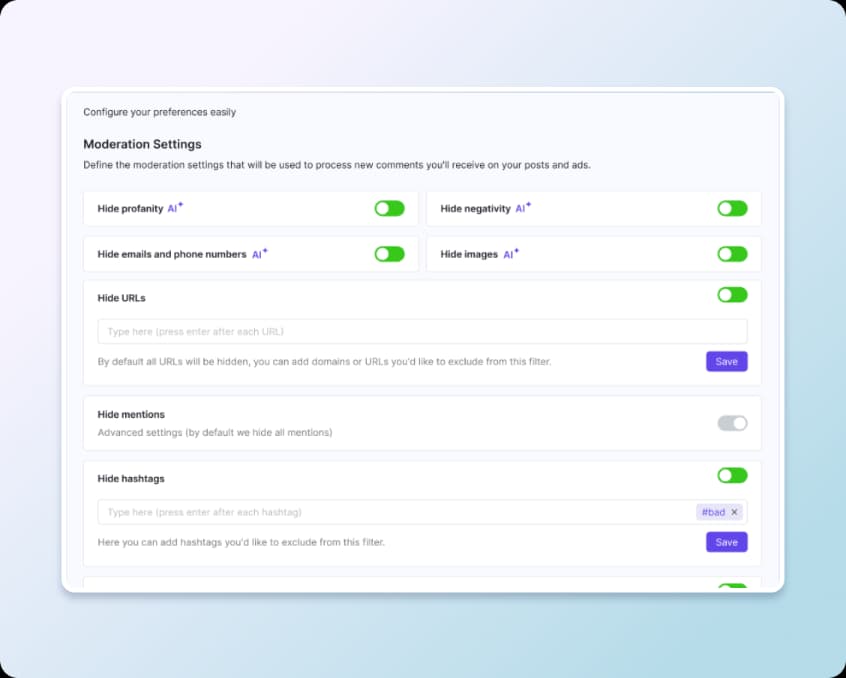The height and width of the screenshot is (678, 846).
Task: Turn off the Hide hashtags switch
Action: point(732,475)
